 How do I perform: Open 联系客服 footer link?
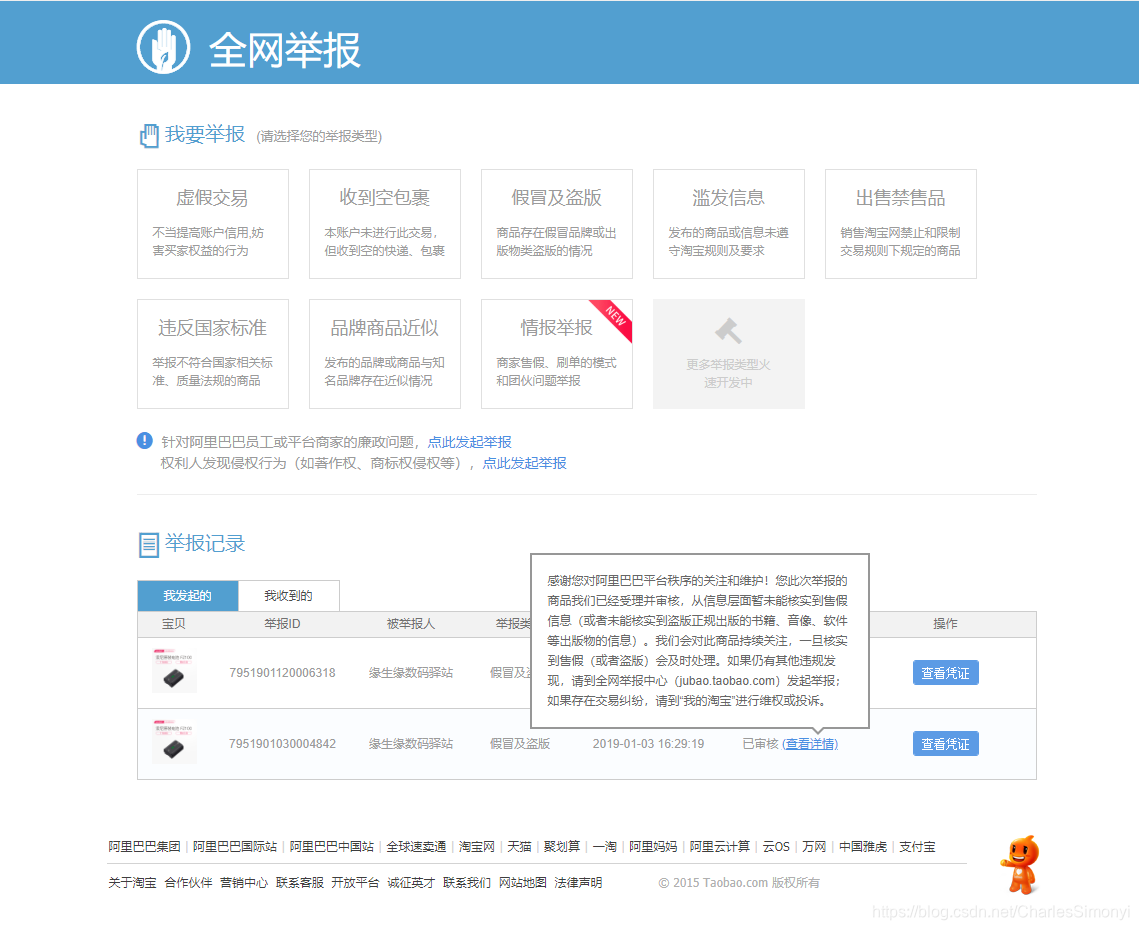click(x=300, y=883)
